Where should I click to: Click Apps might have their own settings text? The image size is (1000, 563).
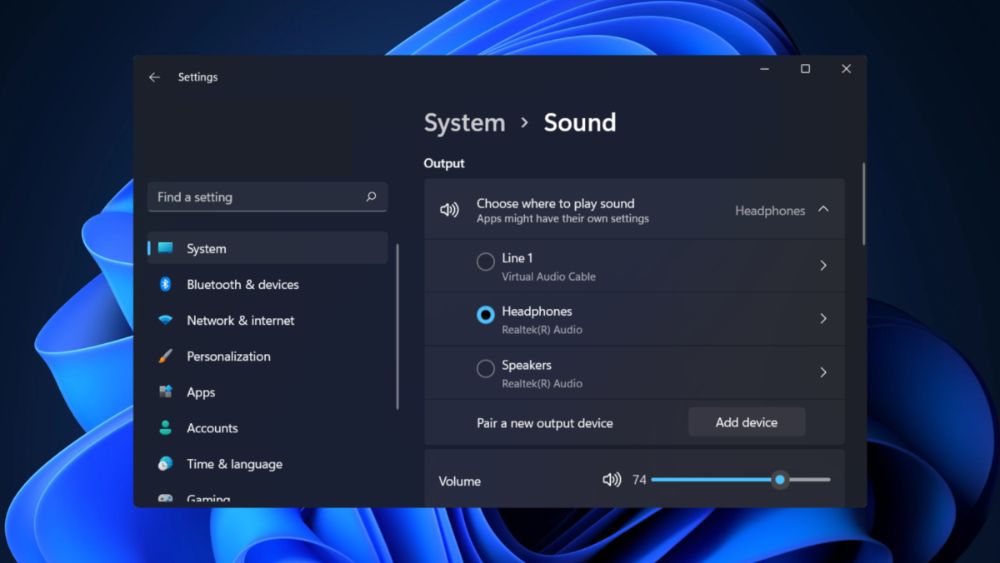(562, 219)
